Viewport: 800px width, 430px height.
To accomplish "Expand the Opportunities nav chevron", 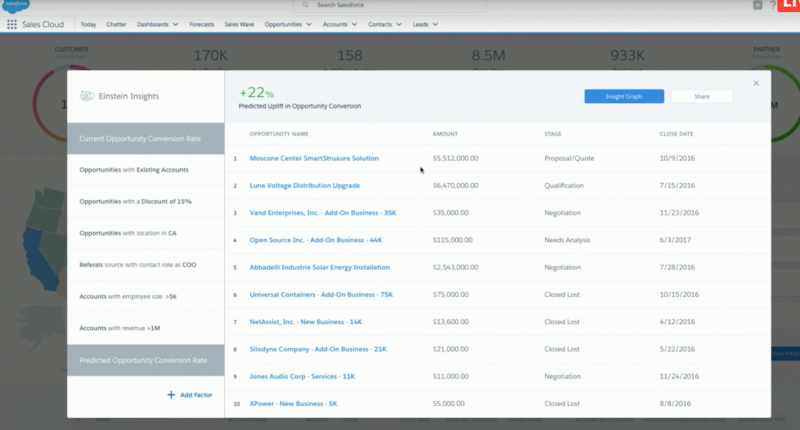I will (309, 24).
